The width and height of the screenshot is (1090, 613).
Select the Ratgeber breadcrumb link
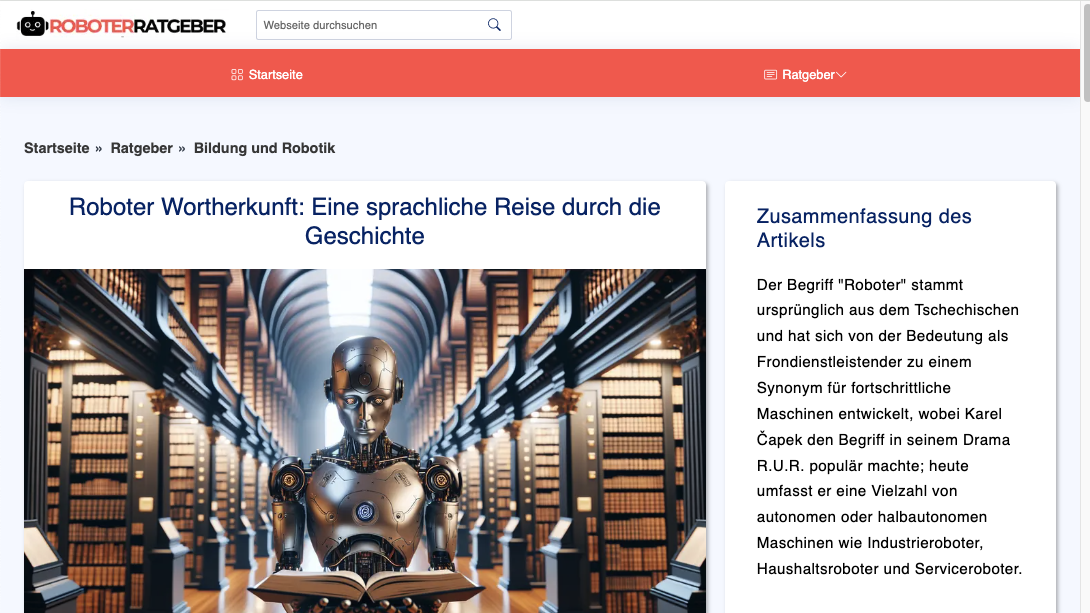[x=141, y=148]
